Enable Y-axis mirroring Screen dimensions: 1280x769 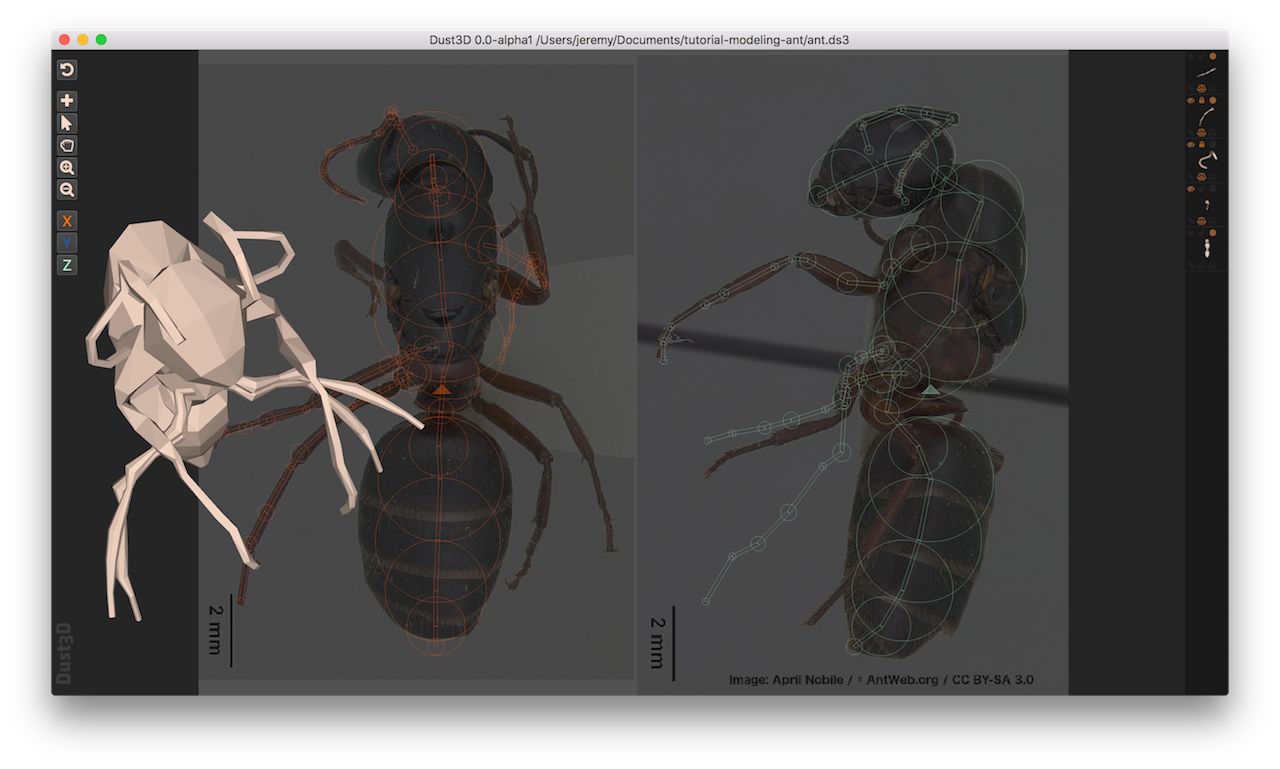(x=66, y=243)
